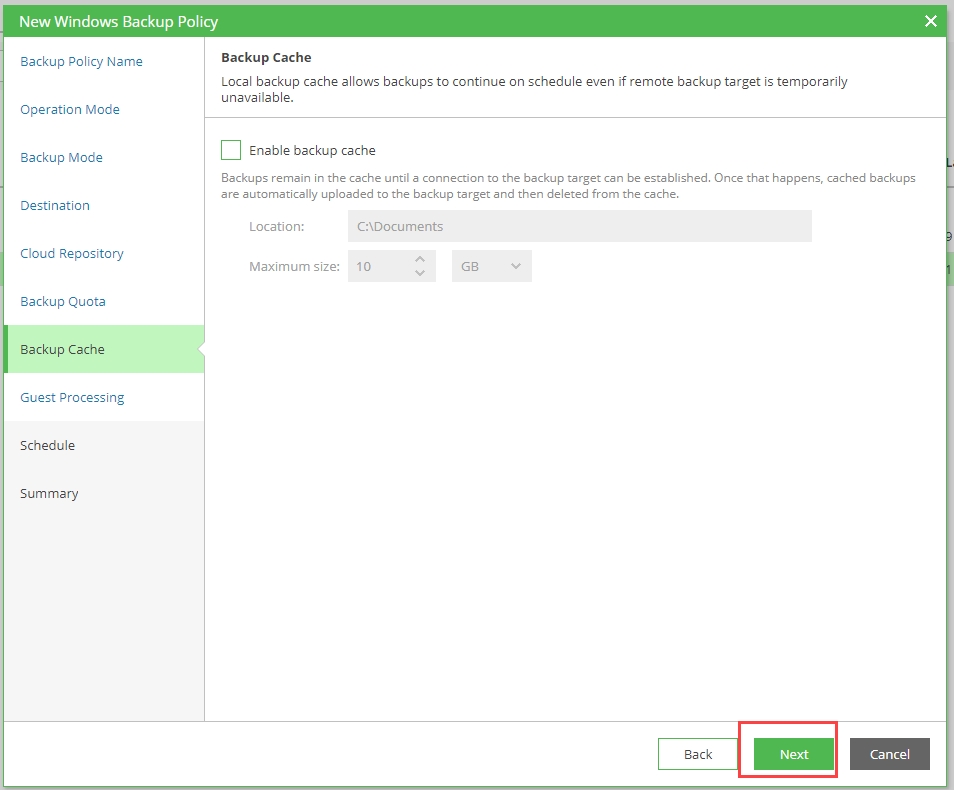Enable the backup cache checkbox
This screenshot has height=790, width=954.
pyautogui.click(x=231, y=150)
